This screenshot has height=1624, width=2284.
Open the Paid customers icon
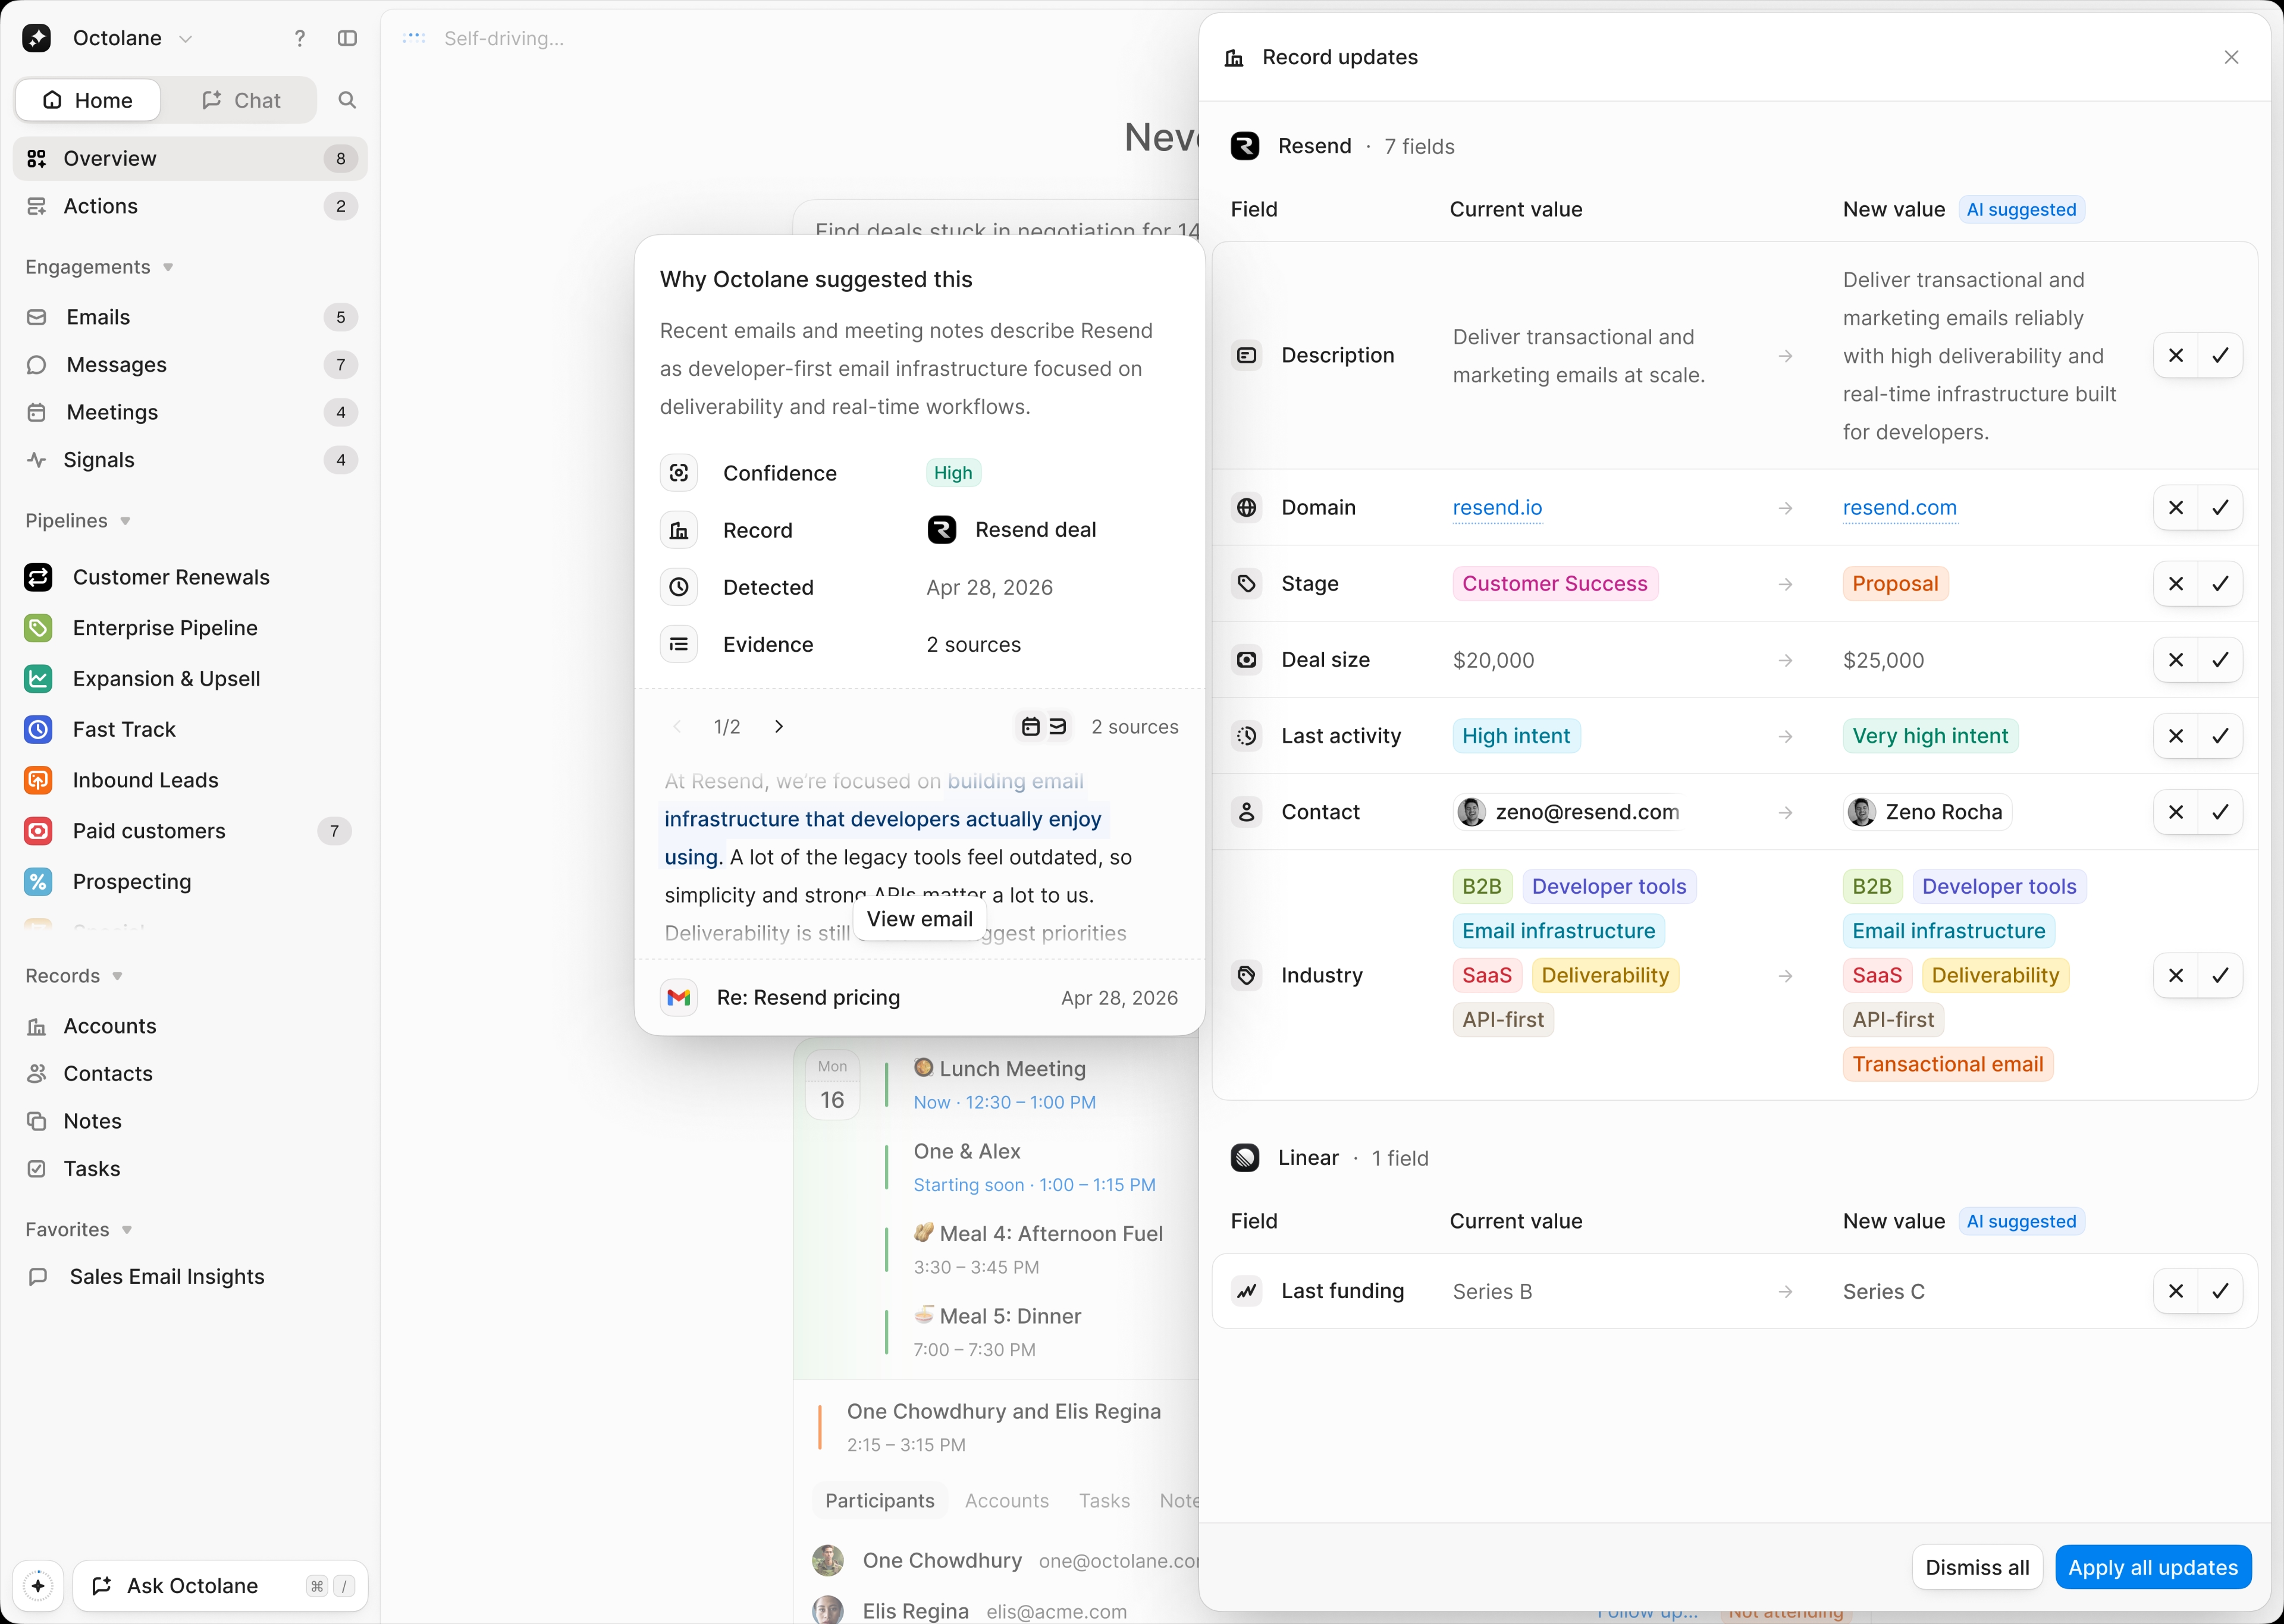[38, 831]
